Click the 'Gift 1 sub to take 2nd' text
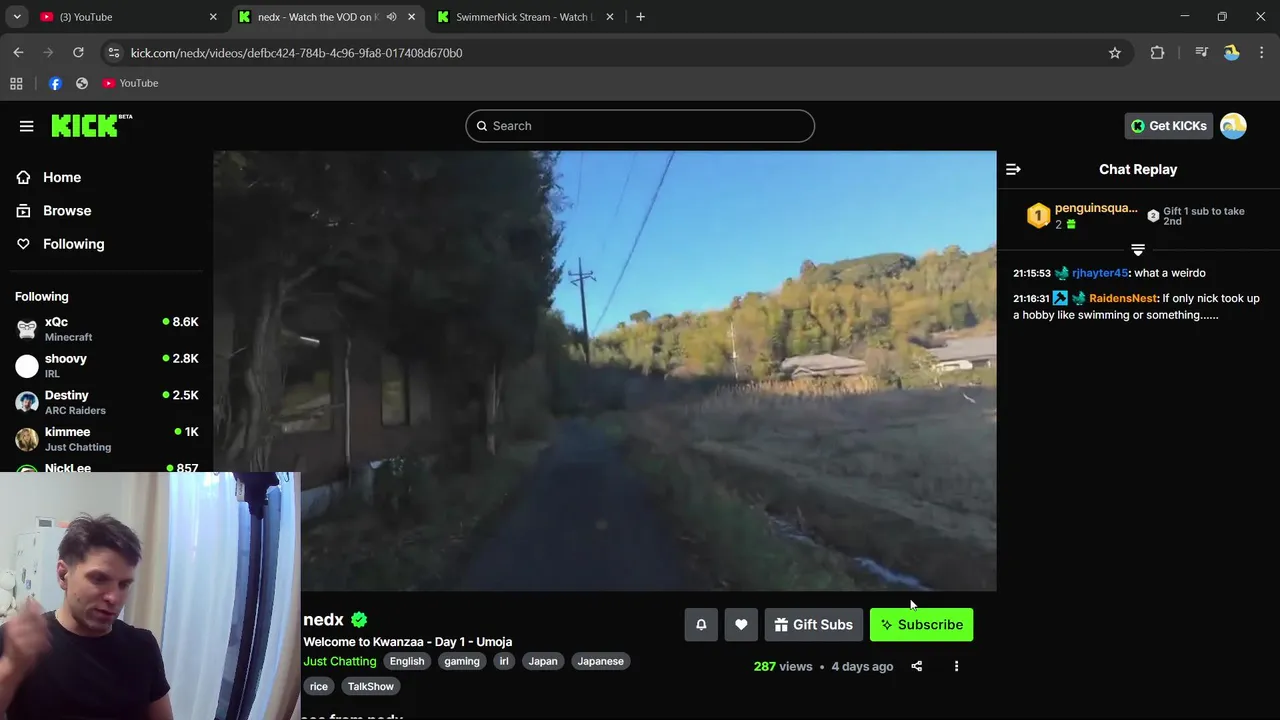1280x720 pixels. (x=1204, y=216)
